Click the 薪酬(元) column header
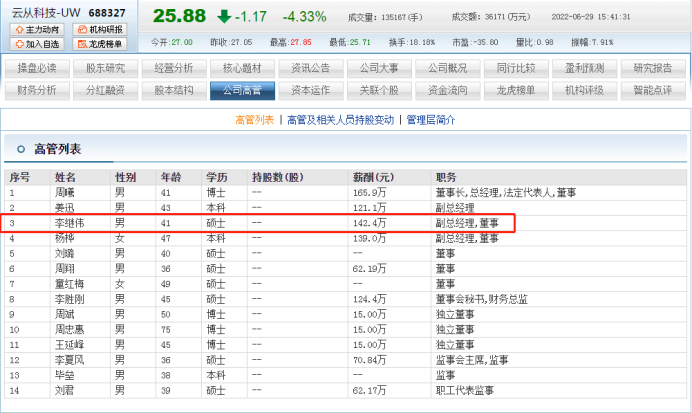The height and width of the screenshot is (413, 692). [x=373, y=177]
